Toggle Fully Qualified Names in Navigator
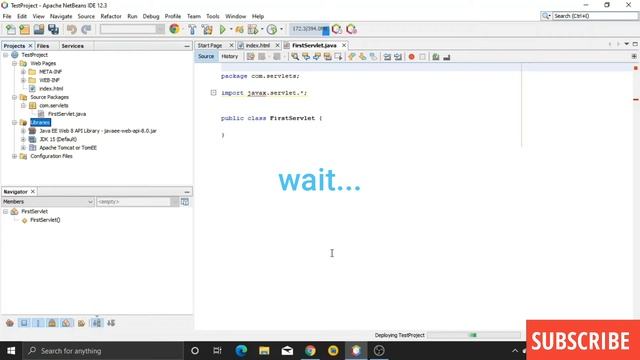Image resolution: width=640 pixels, height=360 pixels. [81, 323]
